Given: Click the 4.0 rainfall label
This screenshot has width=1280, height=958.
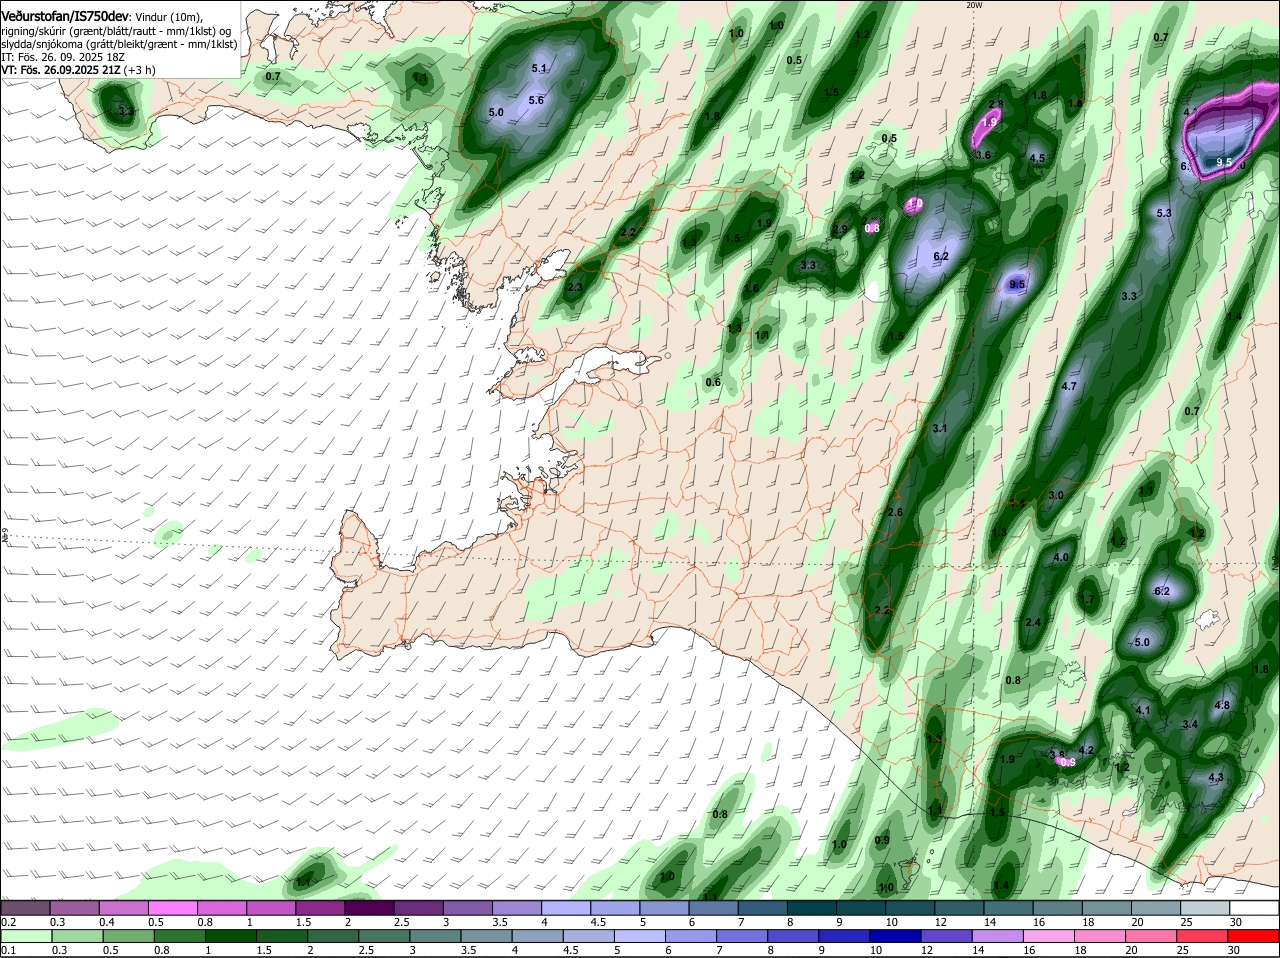Looking at the screenshot, I should 1061,557.
